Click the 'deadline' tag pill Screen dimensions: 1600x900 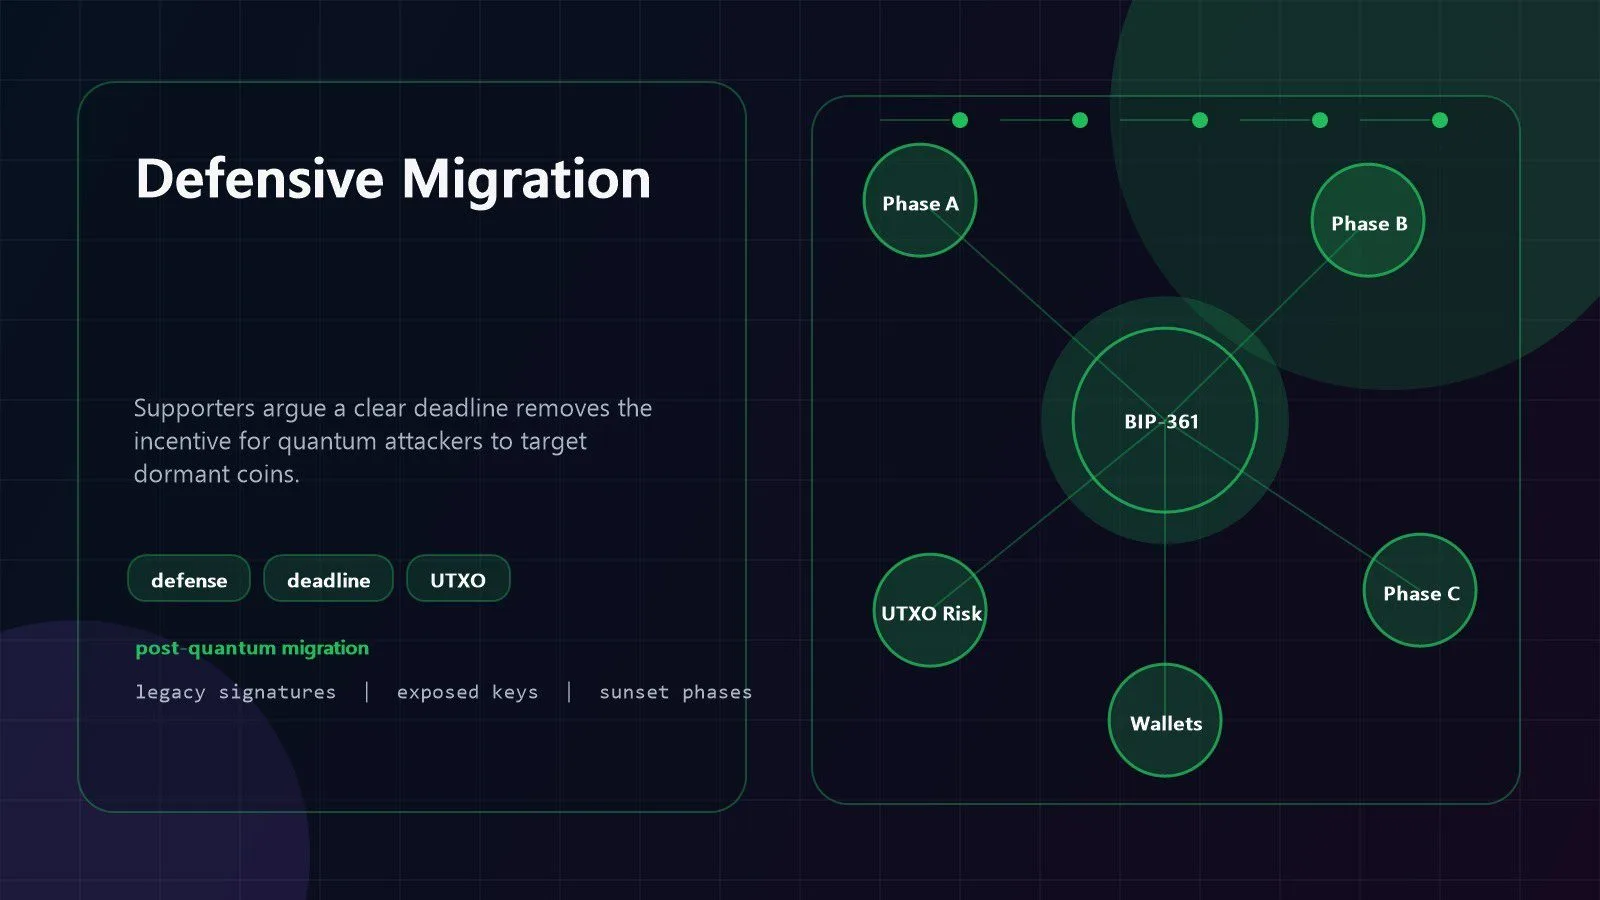[328, 580]
